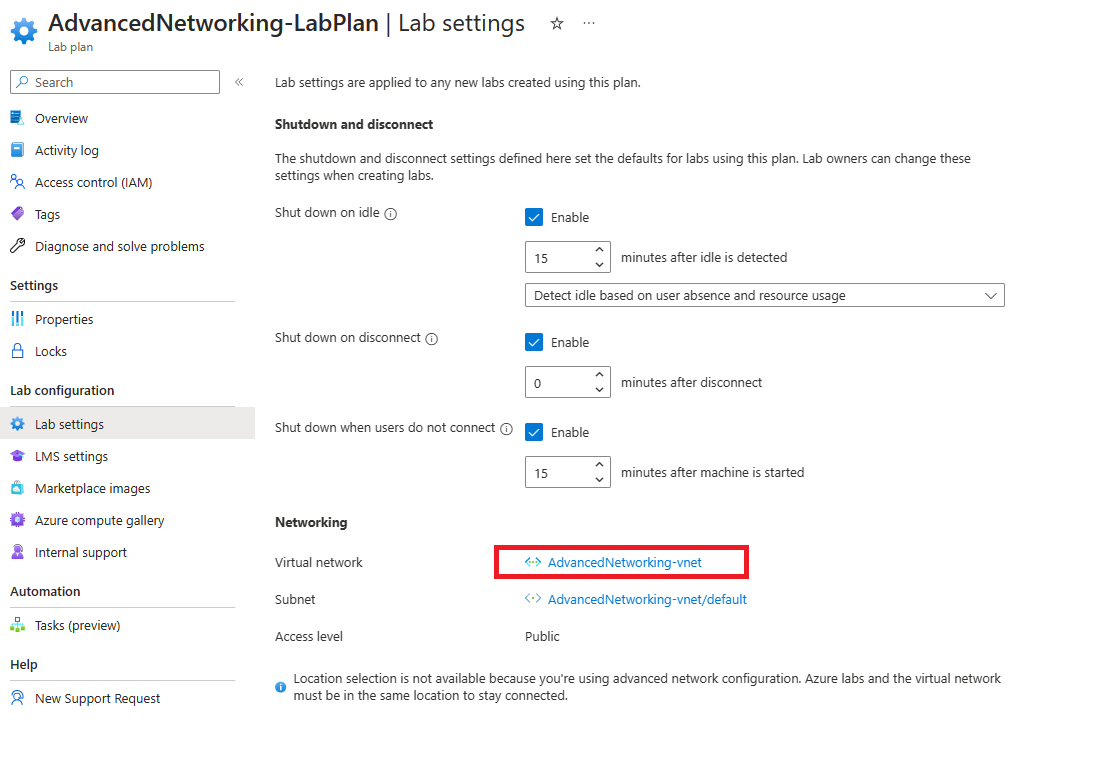This screenshot has height=762, width=1102.
Task: Select the Activity log sidebar item
Action: (67, 149)
